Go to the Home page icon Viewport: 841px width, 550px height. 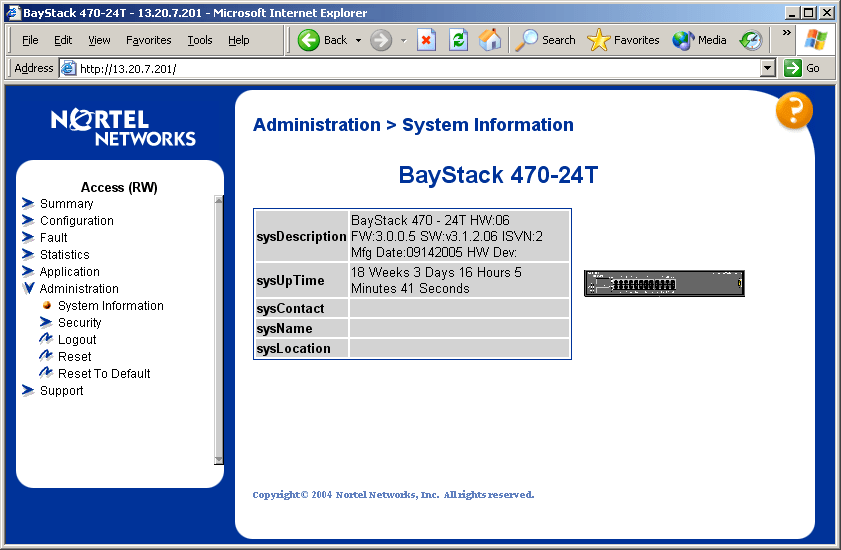pyautogui.click(x=490, y=40)
